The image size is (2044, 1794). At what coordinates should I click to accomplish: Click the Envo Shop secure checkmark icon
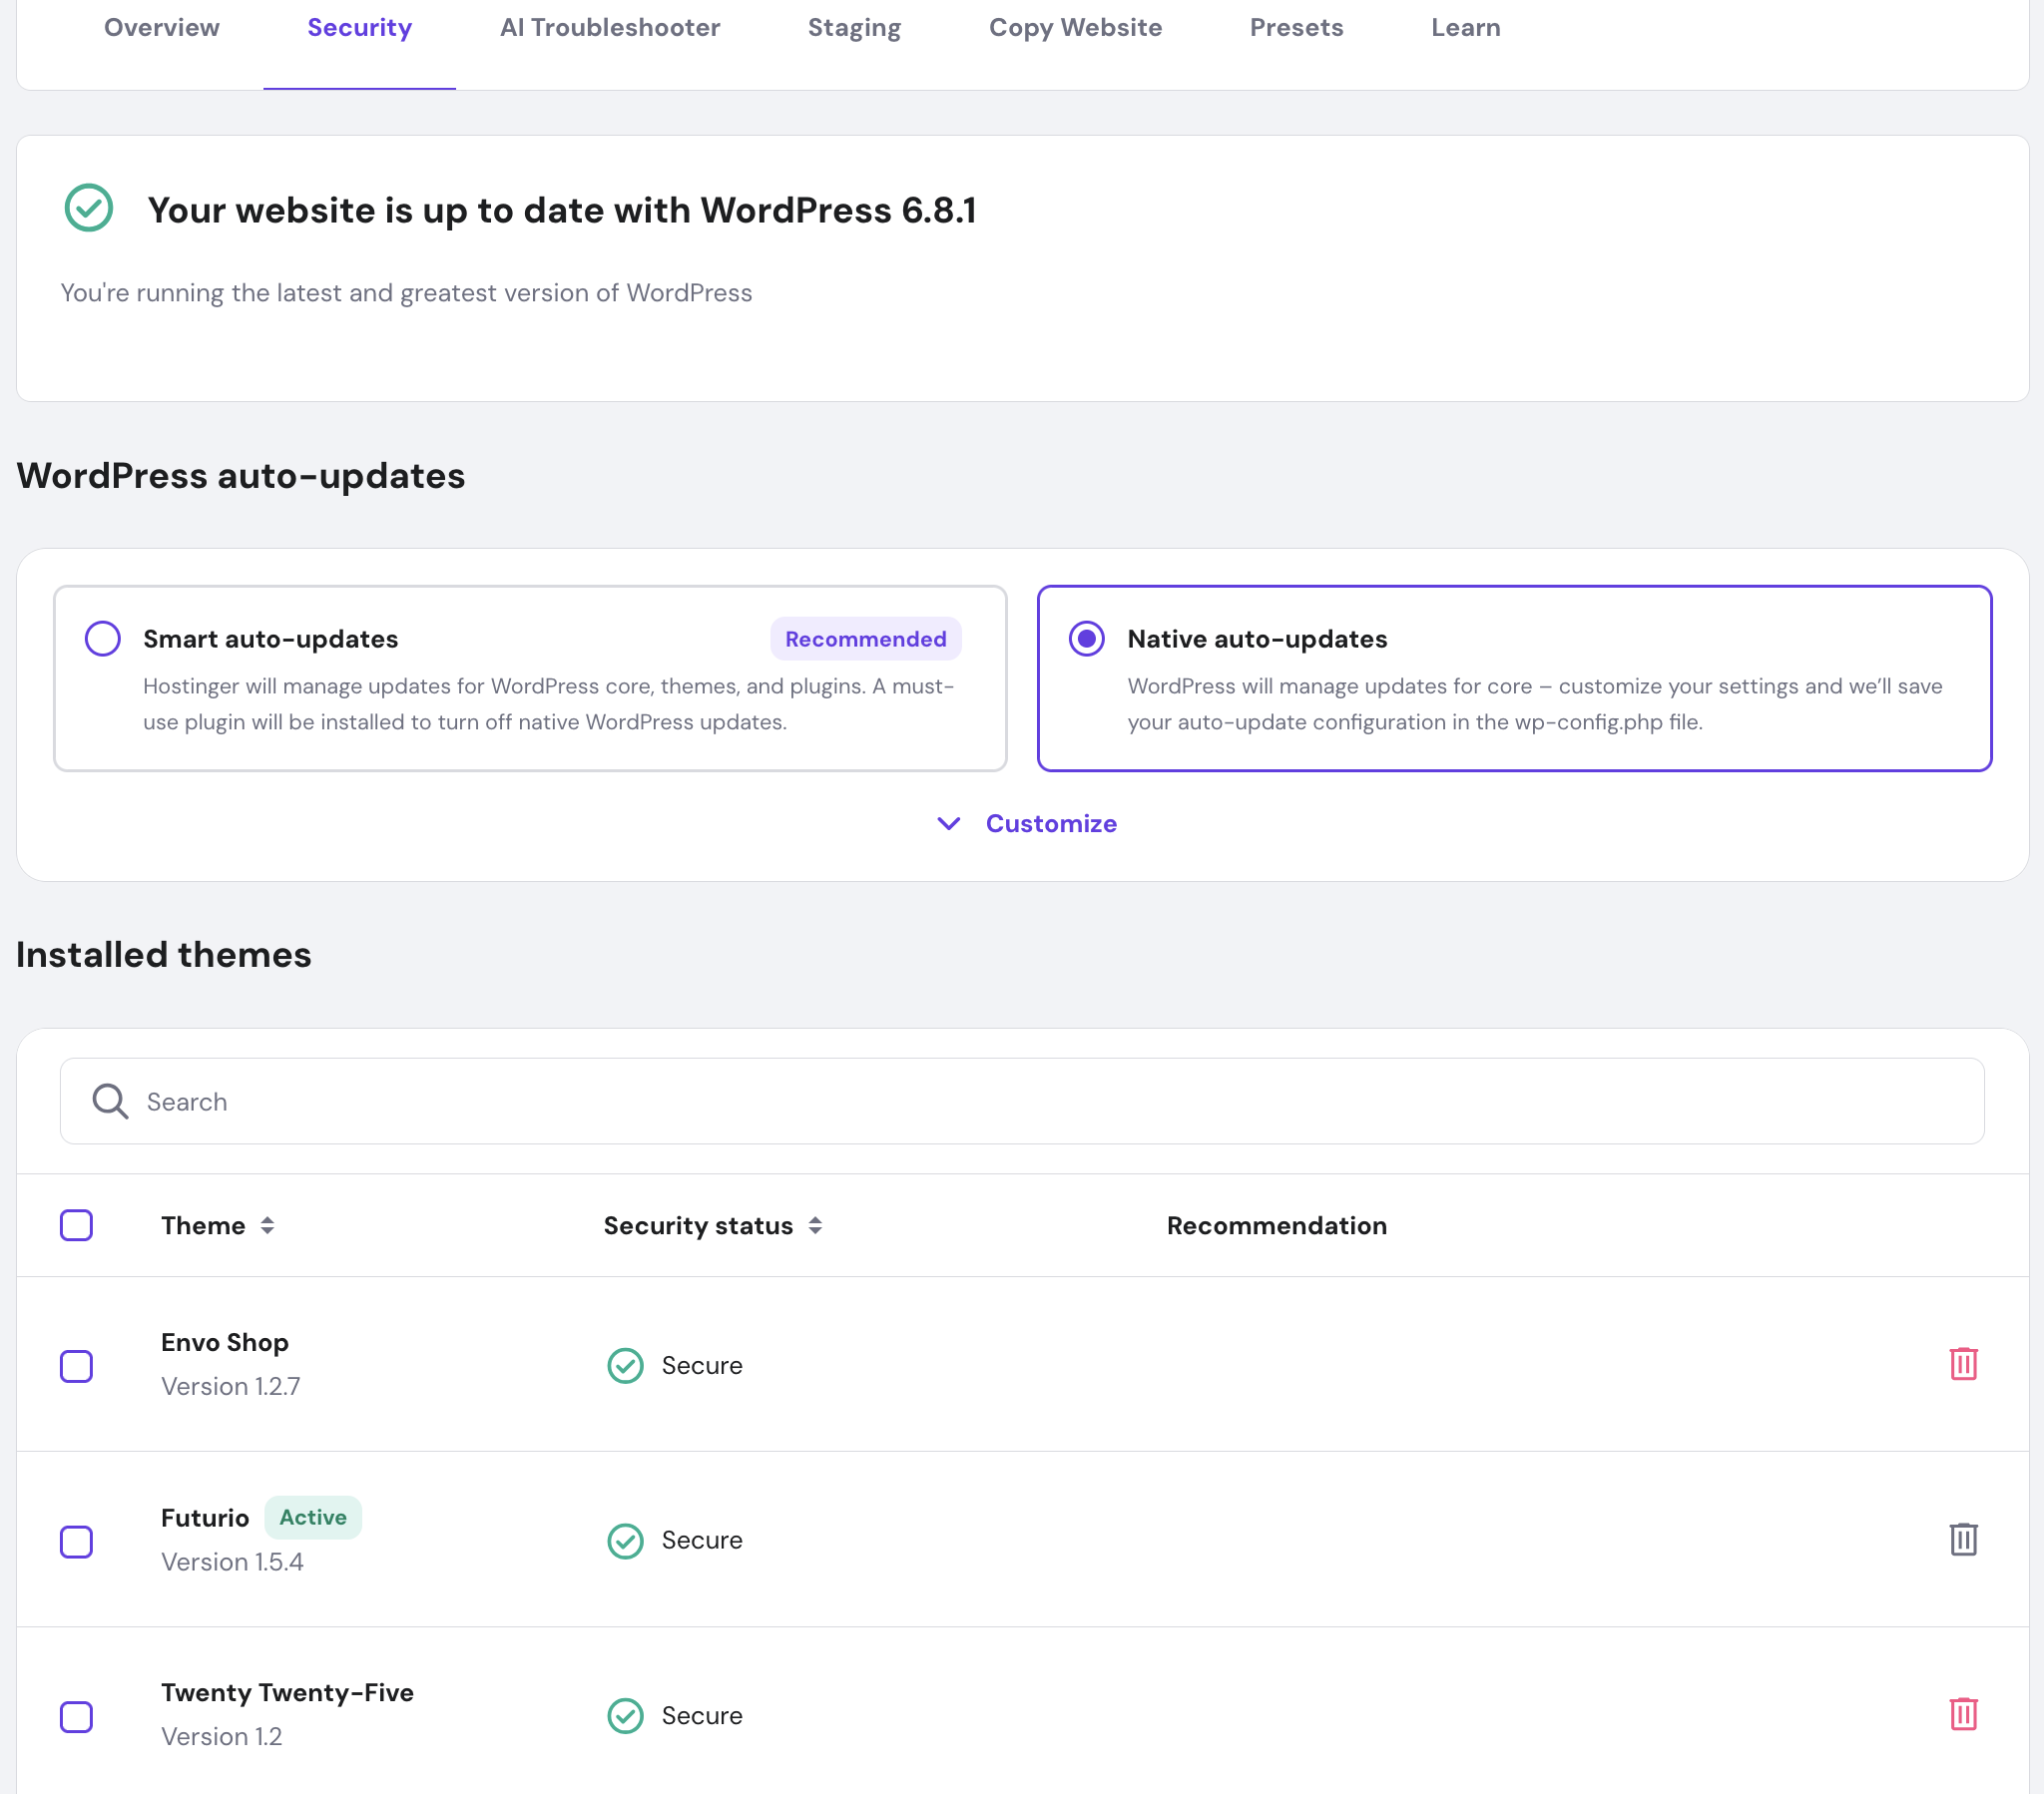click(x=625, y=1365)
